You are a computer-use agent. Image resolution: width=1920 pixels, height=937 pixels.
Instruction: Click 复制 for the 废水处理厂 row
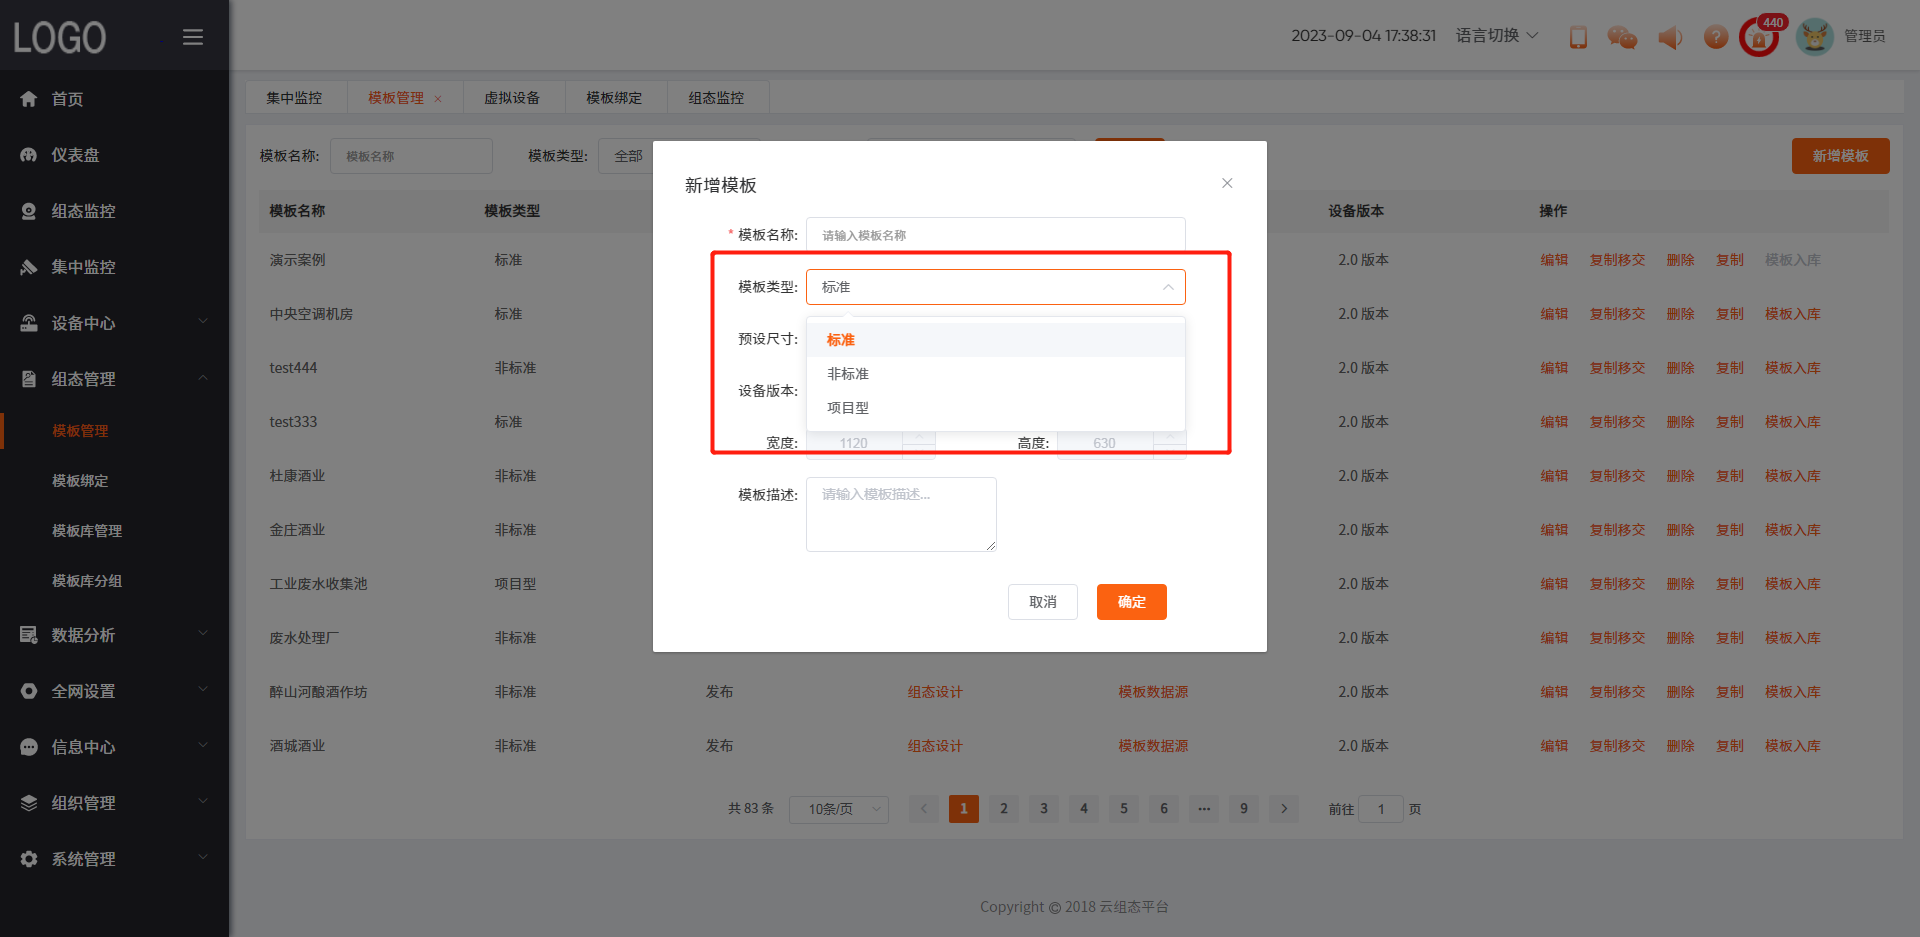coord(1729,638)
